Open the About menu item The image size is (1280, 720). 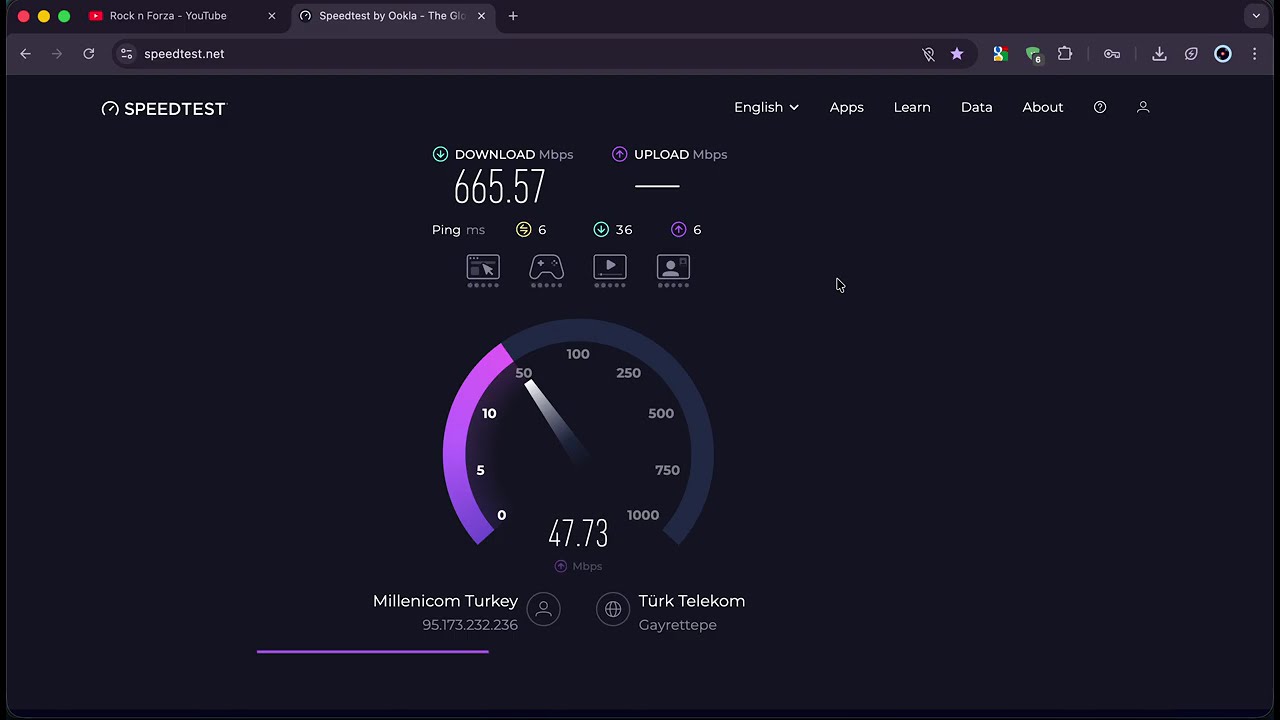click(1043, 107)
